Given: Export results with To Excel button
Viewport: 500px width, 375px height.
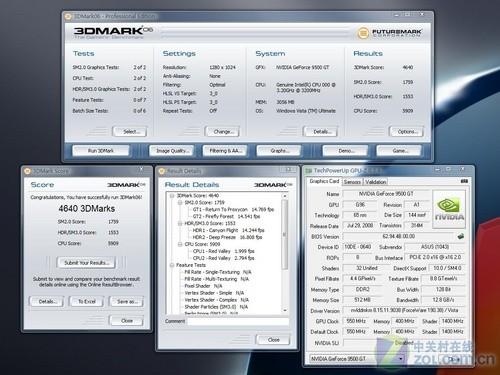Looking at the screenshot, I should [x=86, y=302].
